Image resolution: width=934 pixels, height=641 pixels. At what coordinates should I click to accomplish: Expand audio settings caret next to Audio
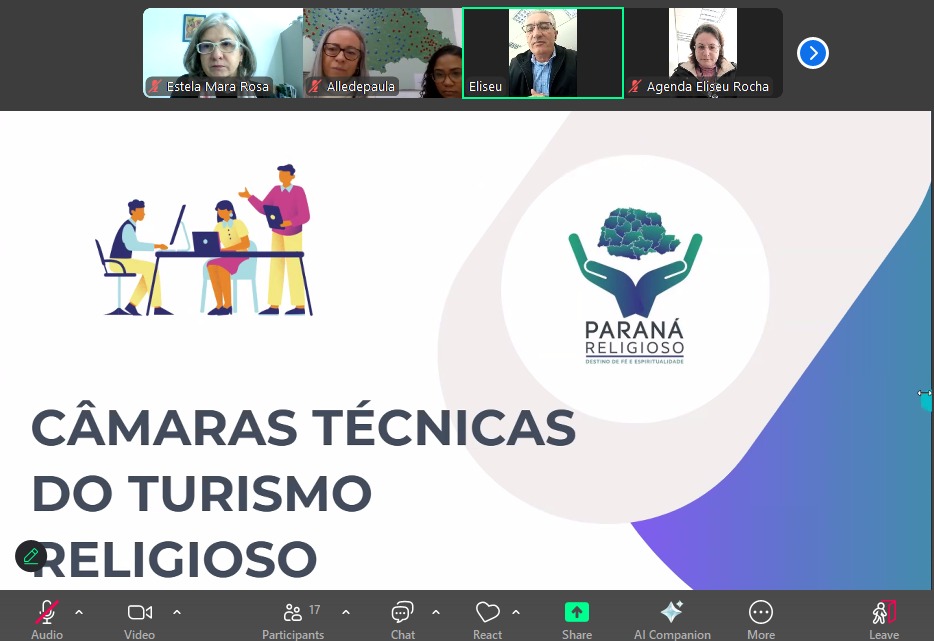point(79,612)
